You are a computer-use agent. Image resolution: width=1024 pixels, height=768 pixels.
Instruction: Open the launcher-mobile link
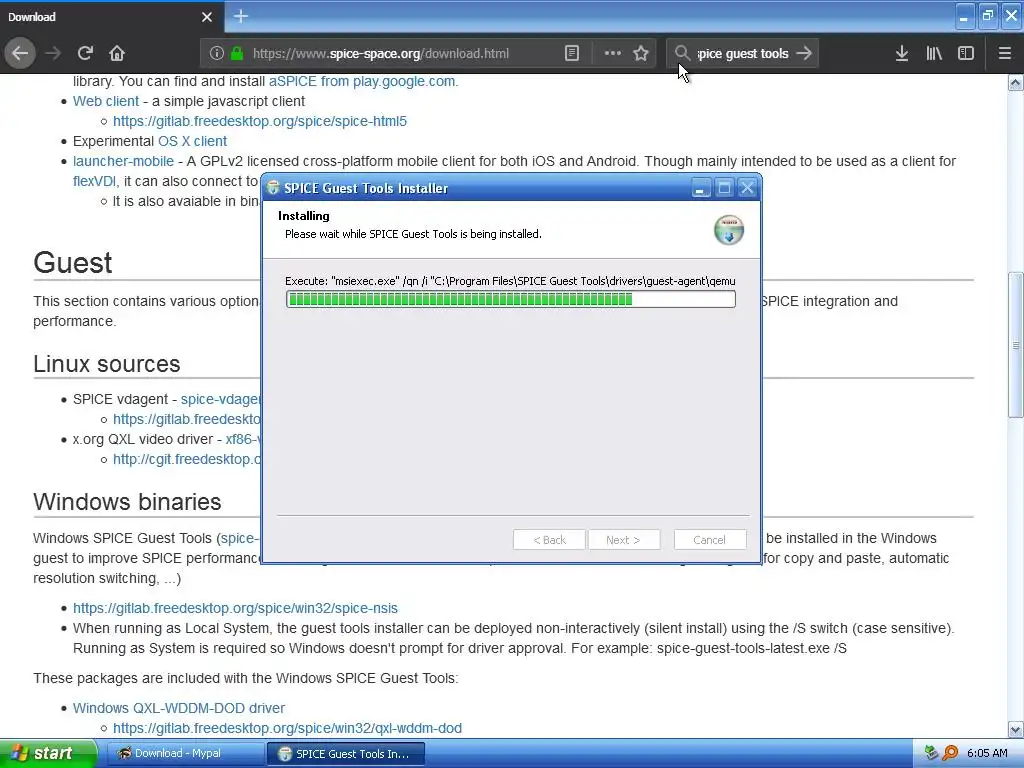[123, 161]
